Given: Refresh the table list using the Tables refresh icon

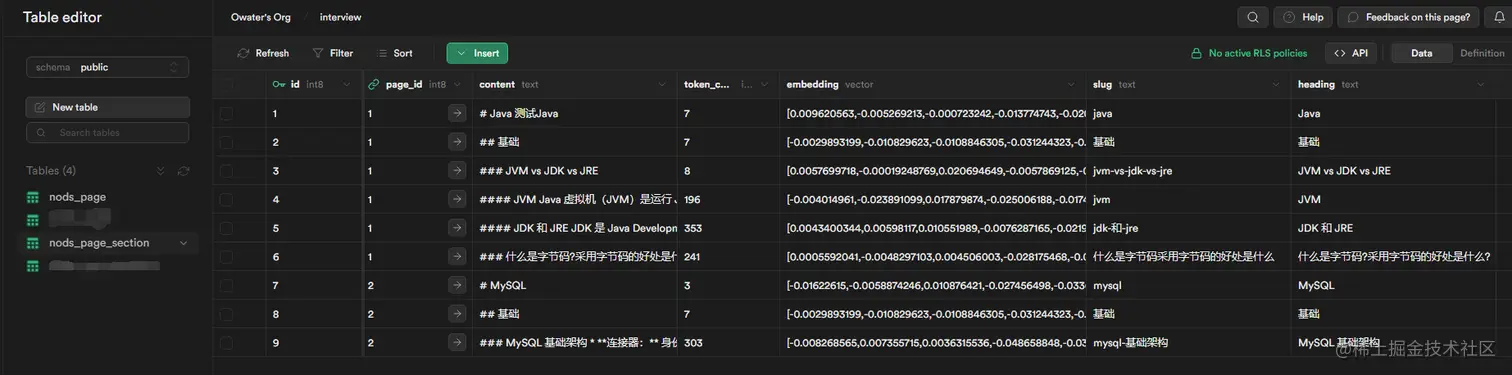Looking at the screenshot, I should pyautogui.click(x=183, y=171).
